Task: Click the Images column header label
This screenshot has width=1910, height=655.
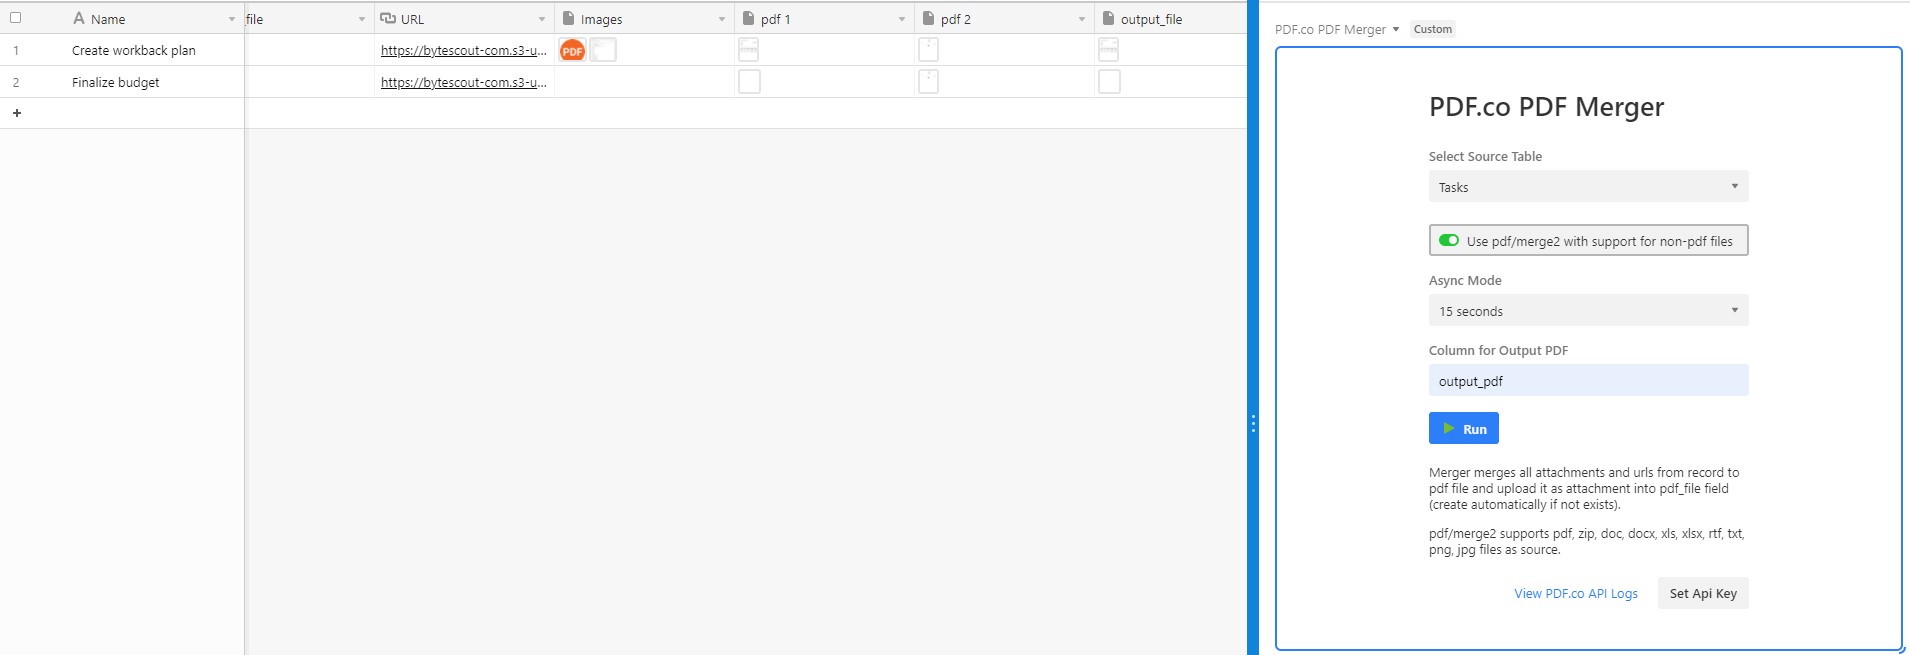Action: 601,19
